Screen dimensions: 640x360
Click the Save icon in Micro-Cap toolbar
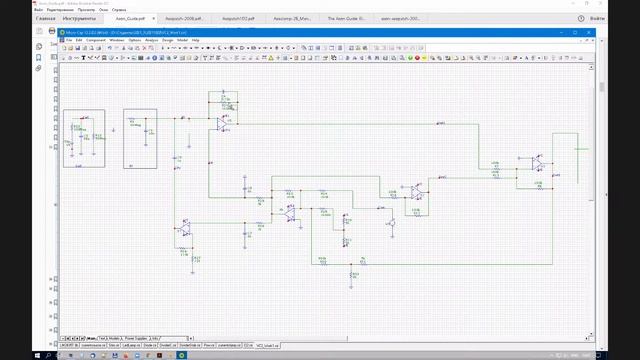click(78, 48)
